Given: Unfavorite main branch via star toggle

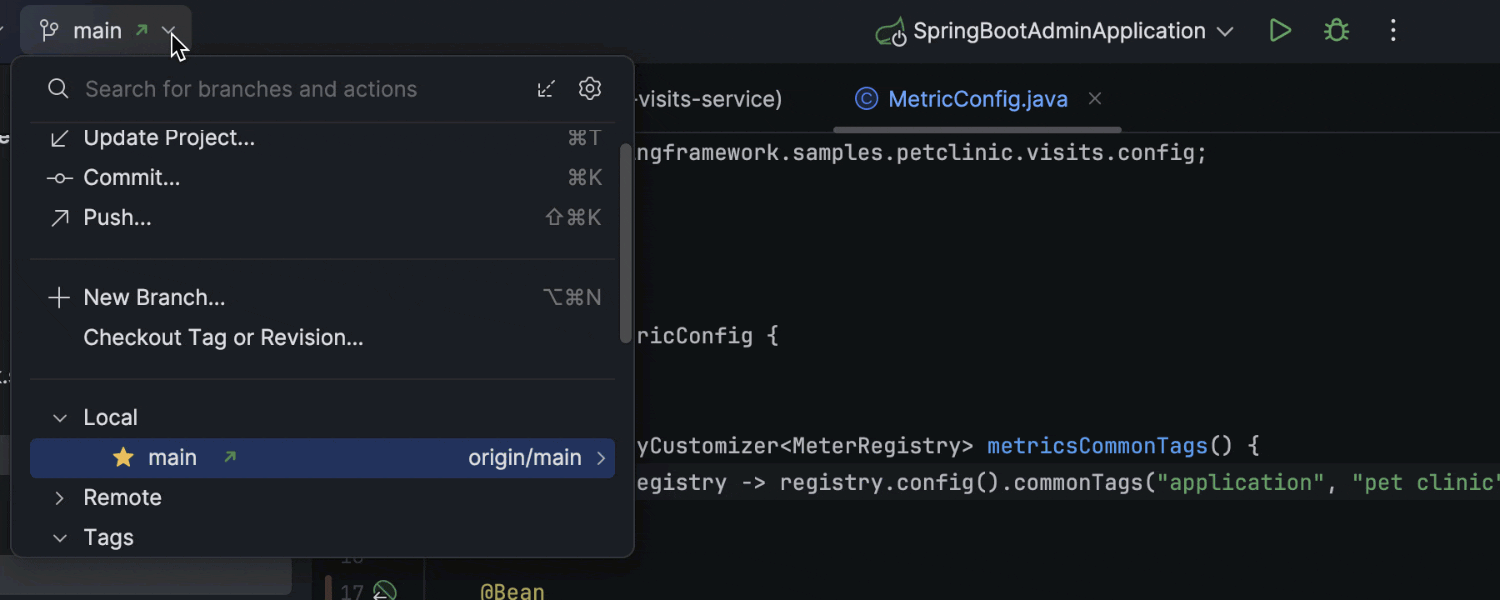Looking at the screenshot, I should (122, 457).
